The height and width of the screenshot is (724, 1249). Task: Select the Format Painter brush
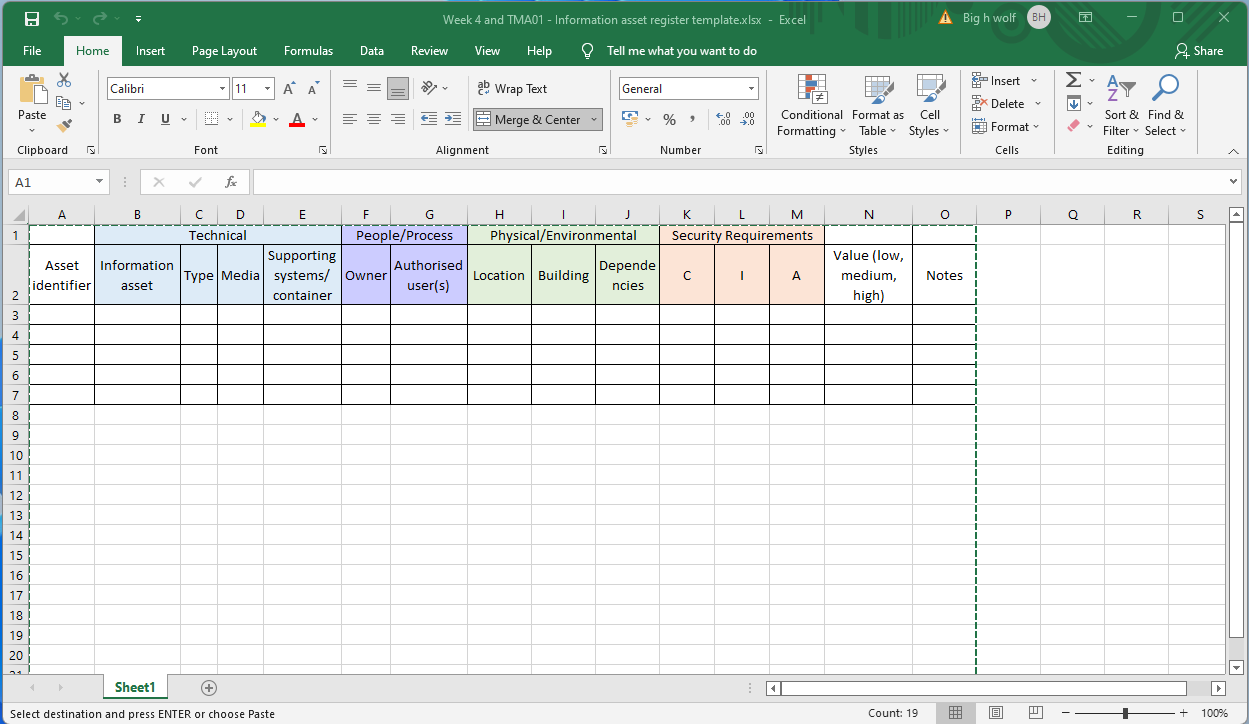[64, 126]
